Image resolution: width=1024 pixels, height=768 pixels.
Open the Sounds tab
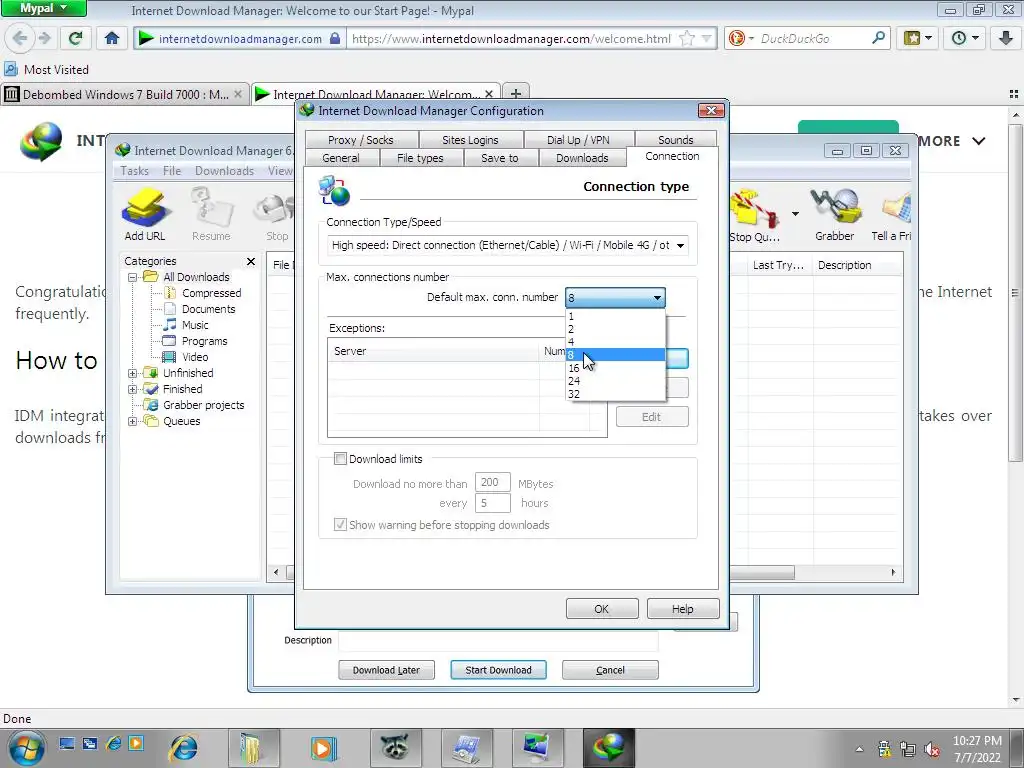coord(675,140)
